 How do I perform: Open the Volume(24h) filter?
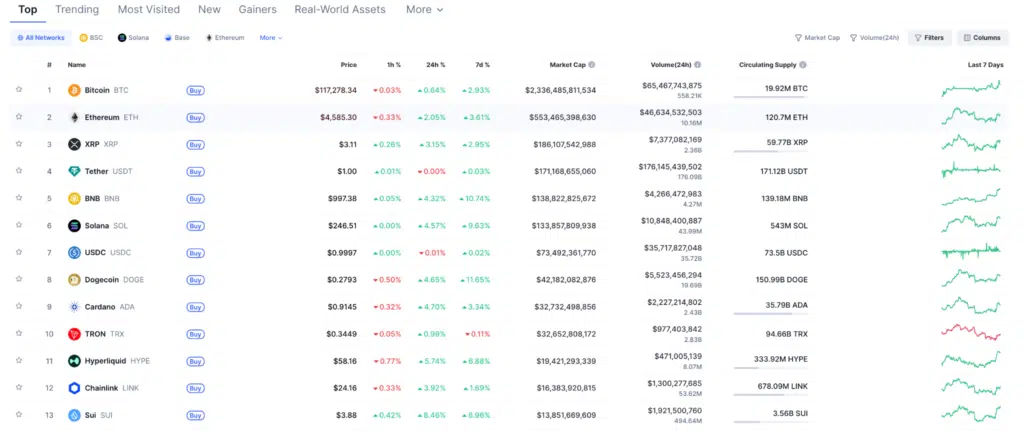(x=874, y=38)
